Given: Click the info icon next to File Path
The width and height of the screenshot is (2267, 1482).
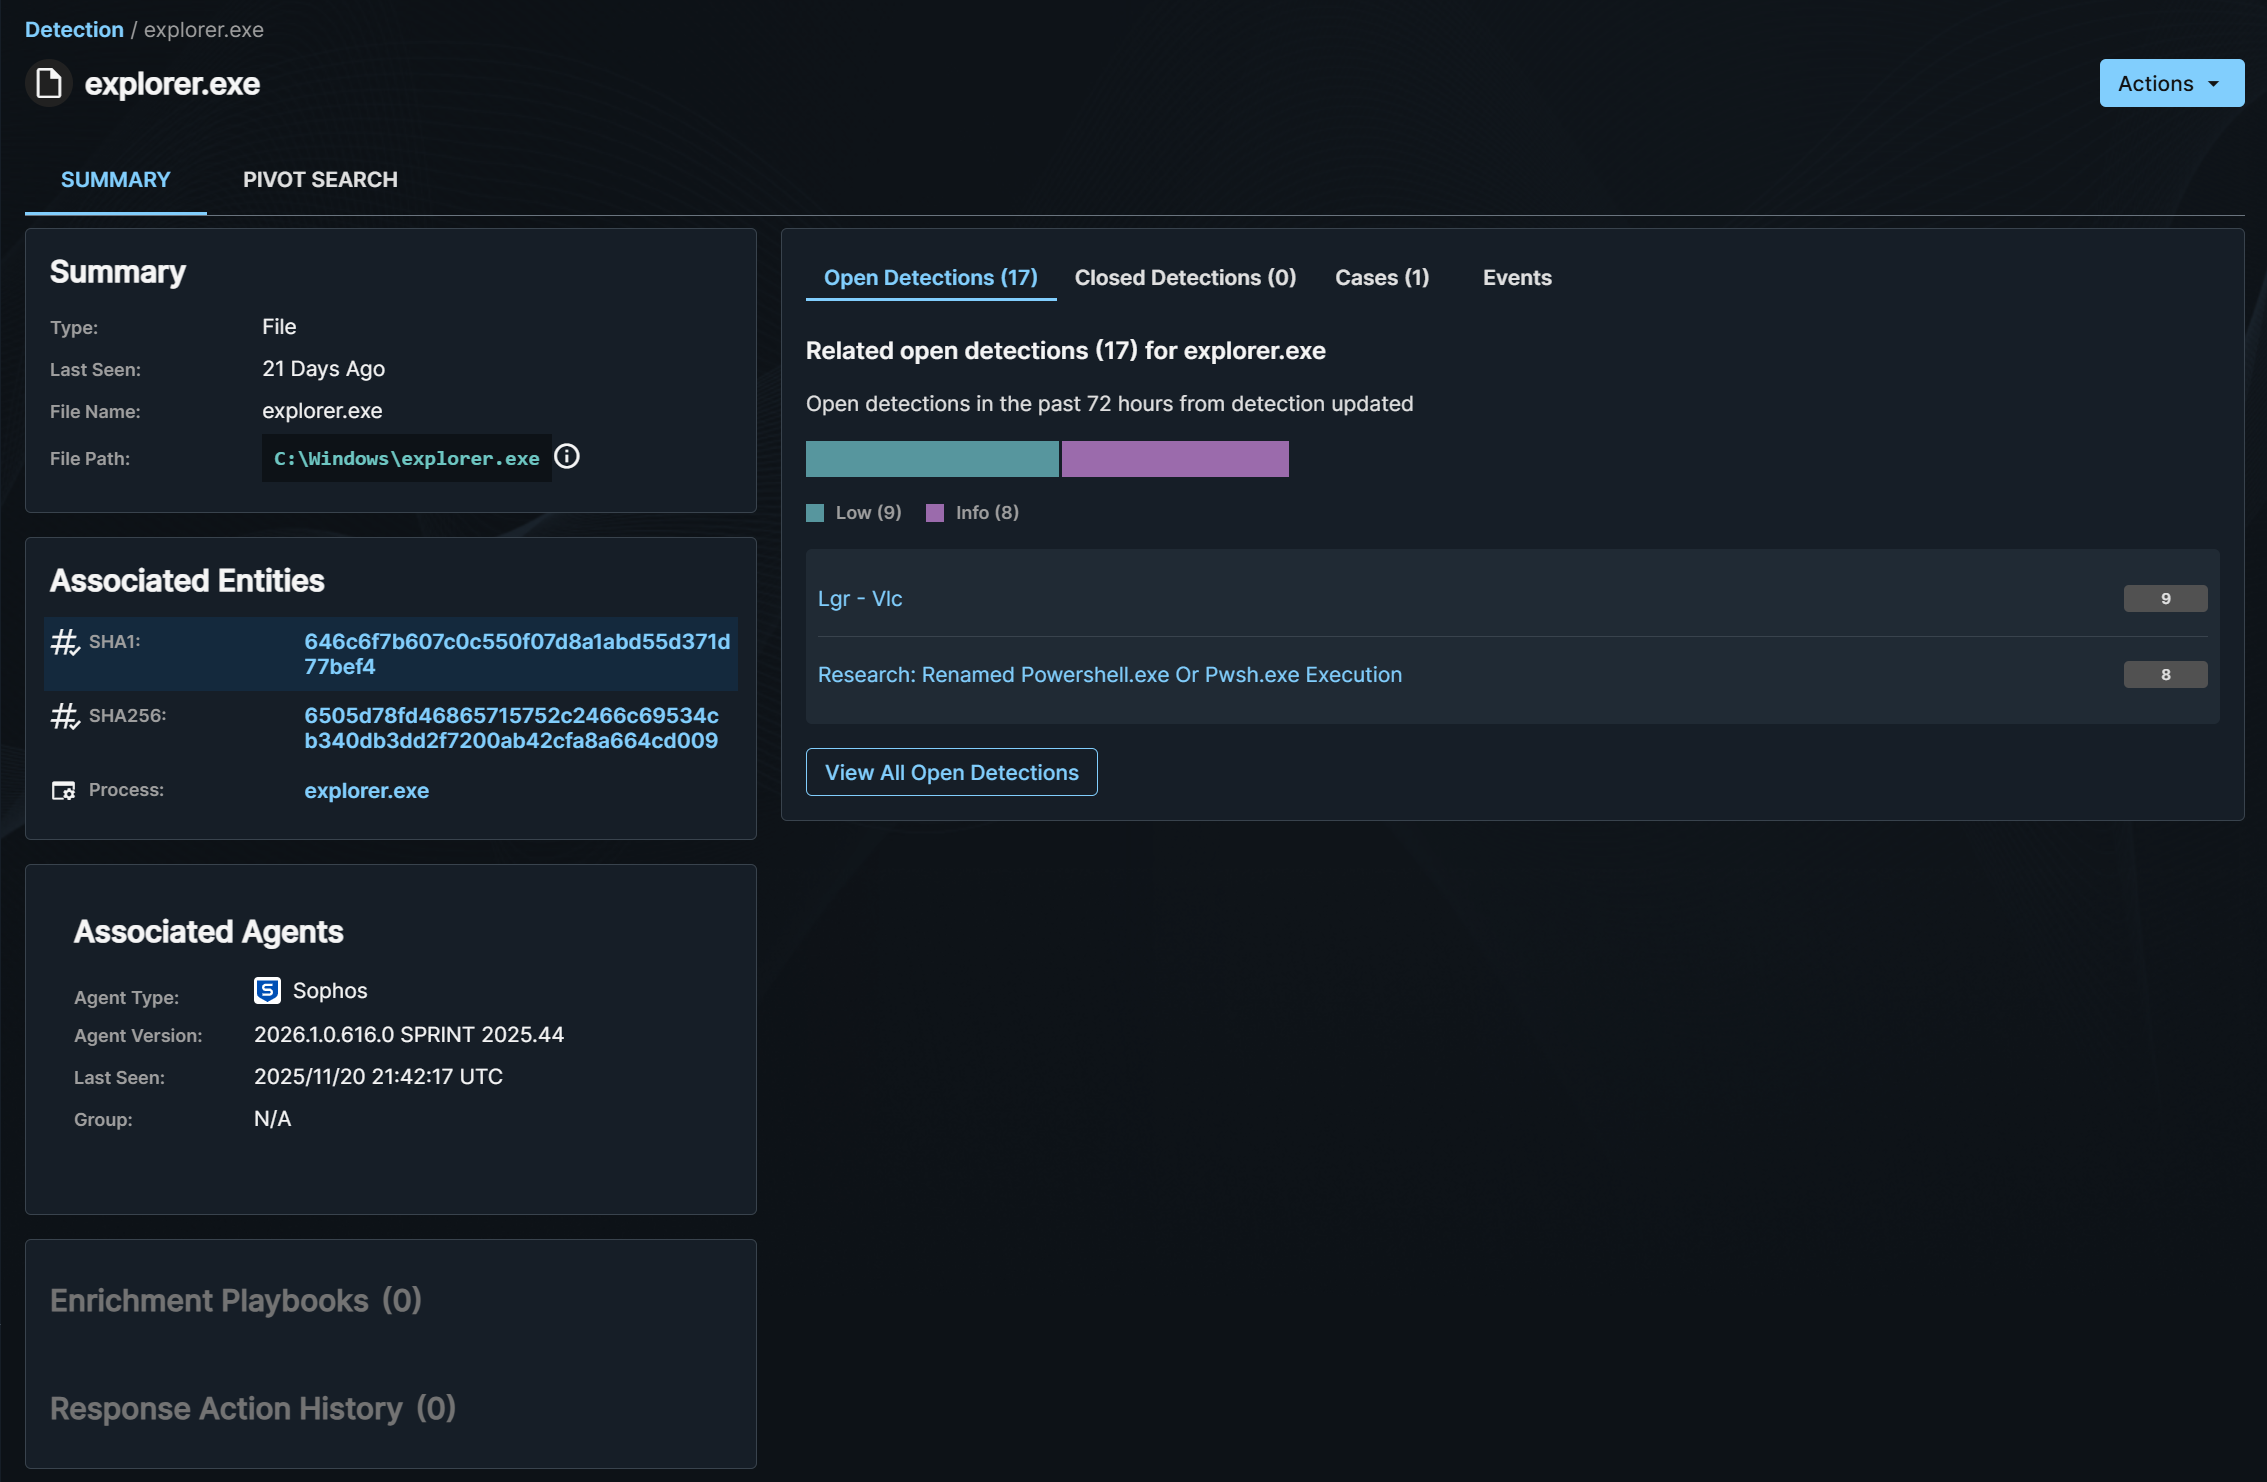Looking at the screenshot, I should click(567, 457).
